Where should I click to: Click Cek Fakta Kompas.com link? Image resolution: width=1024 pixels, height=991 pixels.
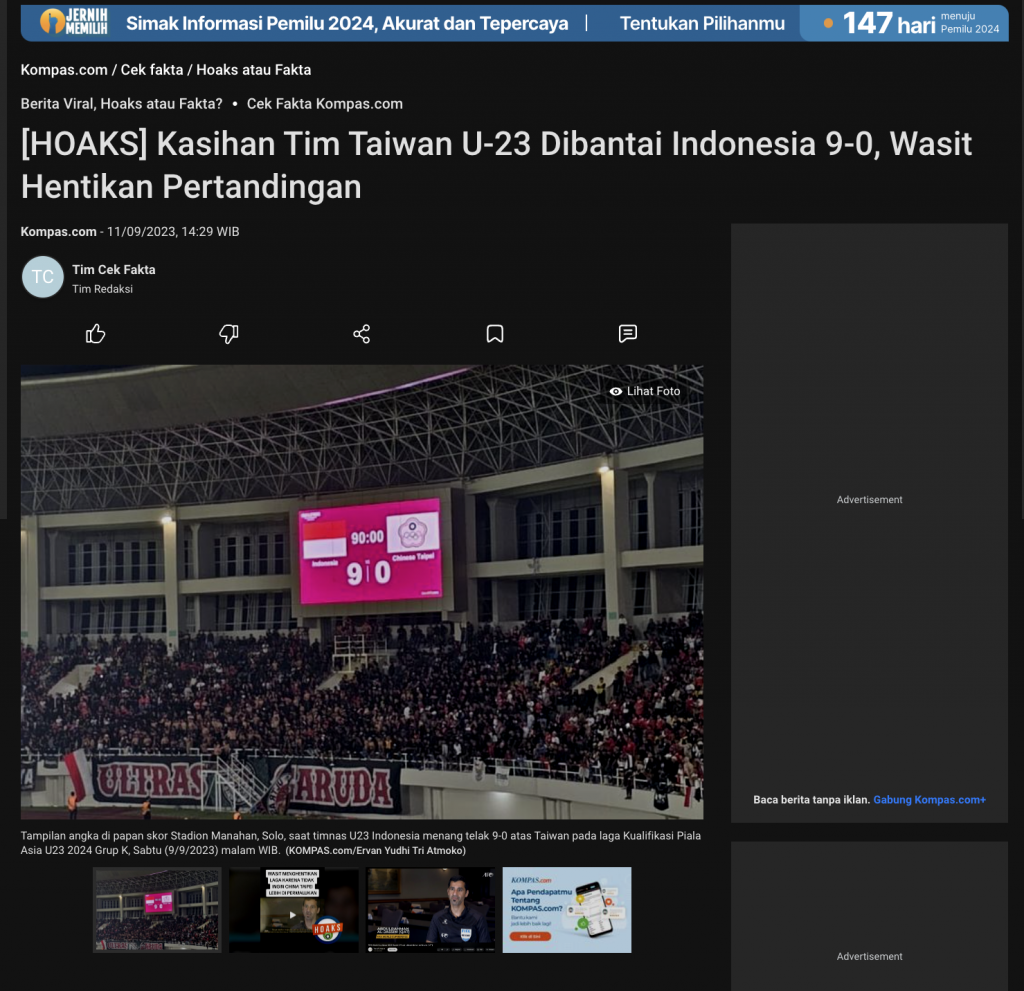pyautogui.click(x=325, y=104)
